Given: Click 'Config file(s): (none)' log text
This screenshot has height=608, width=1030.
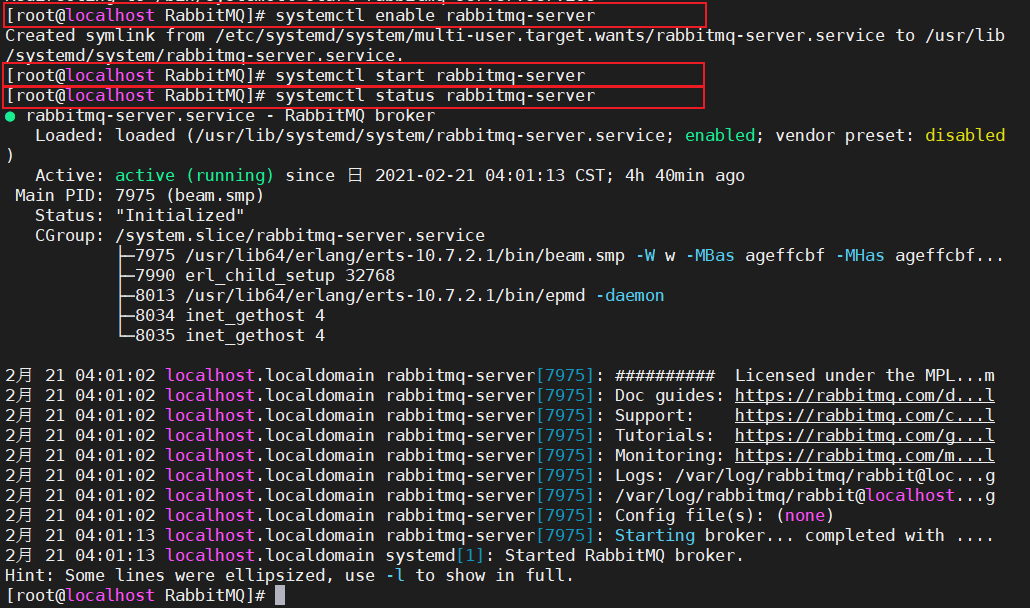Looking at the screenshot, I should coord(724,515).
